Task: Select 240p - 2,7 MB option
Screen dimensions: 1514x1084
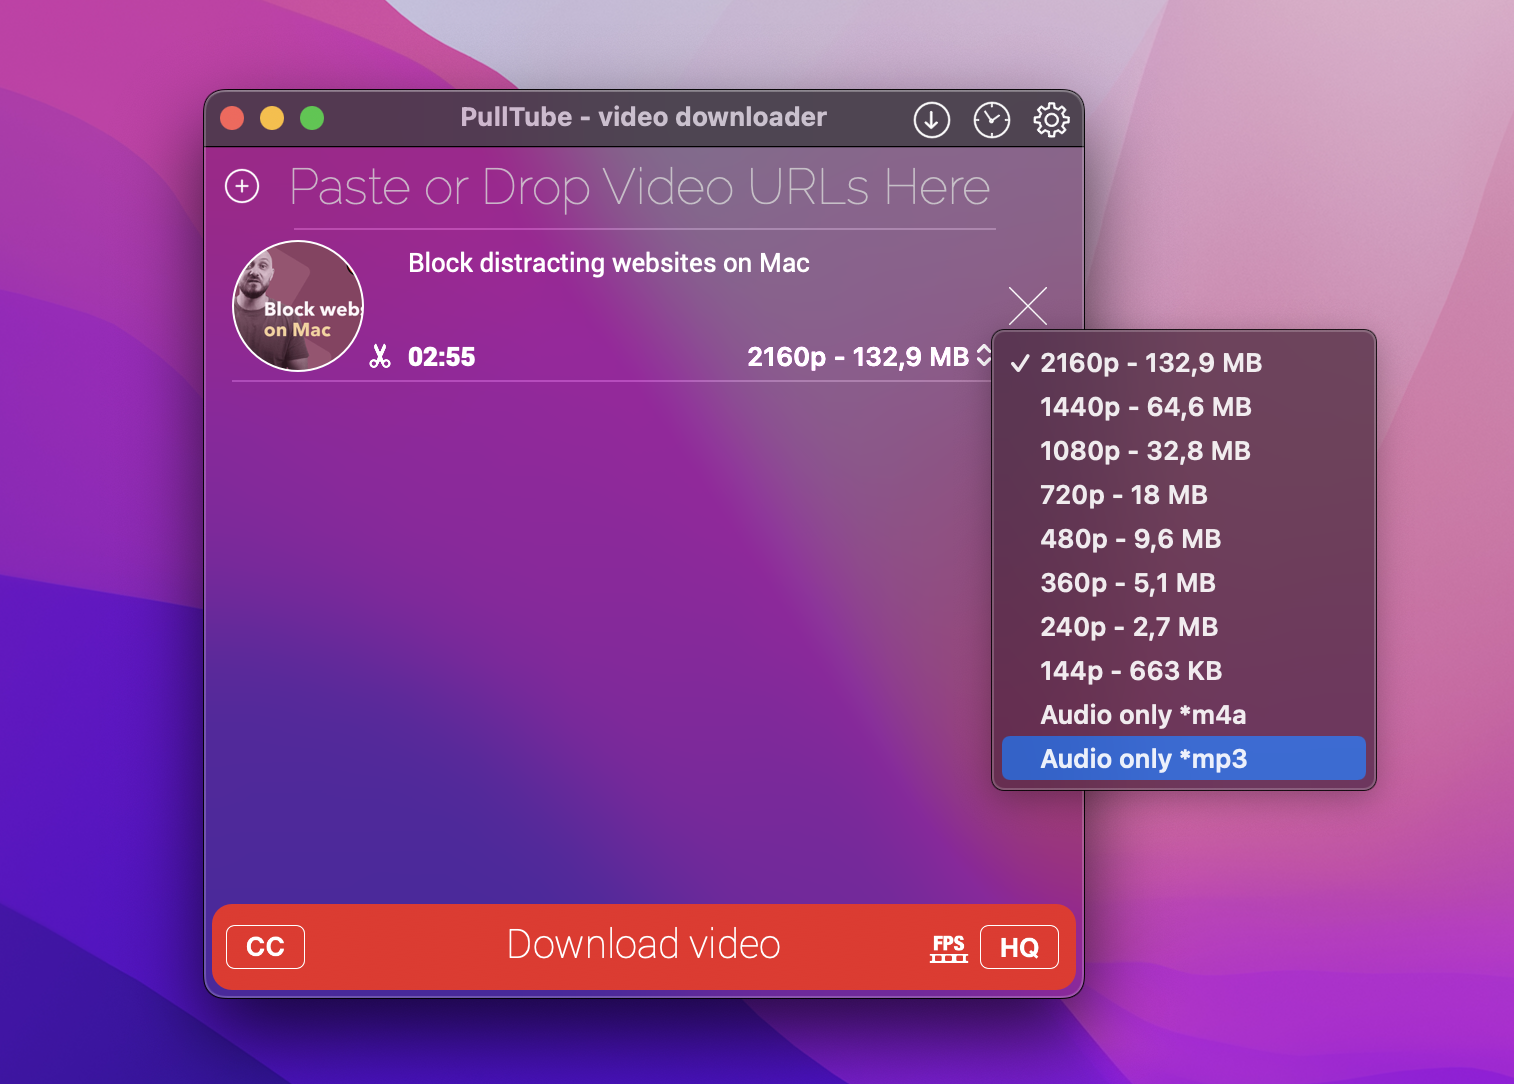Action: pos(1184,627)
